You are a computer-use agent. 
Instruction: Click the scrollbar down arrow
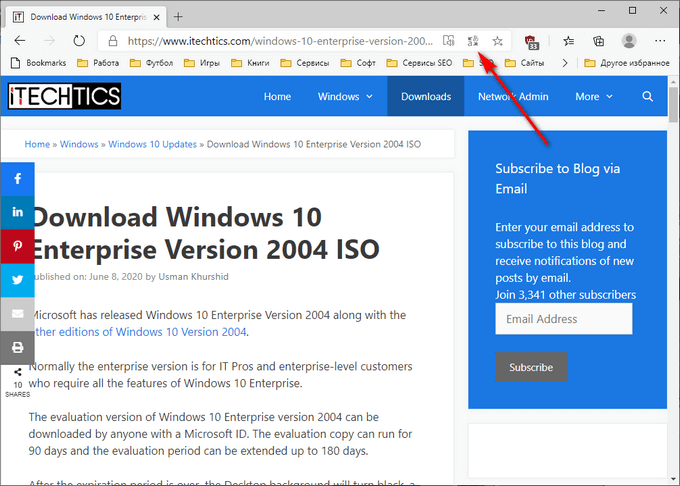tap(673, 479)
